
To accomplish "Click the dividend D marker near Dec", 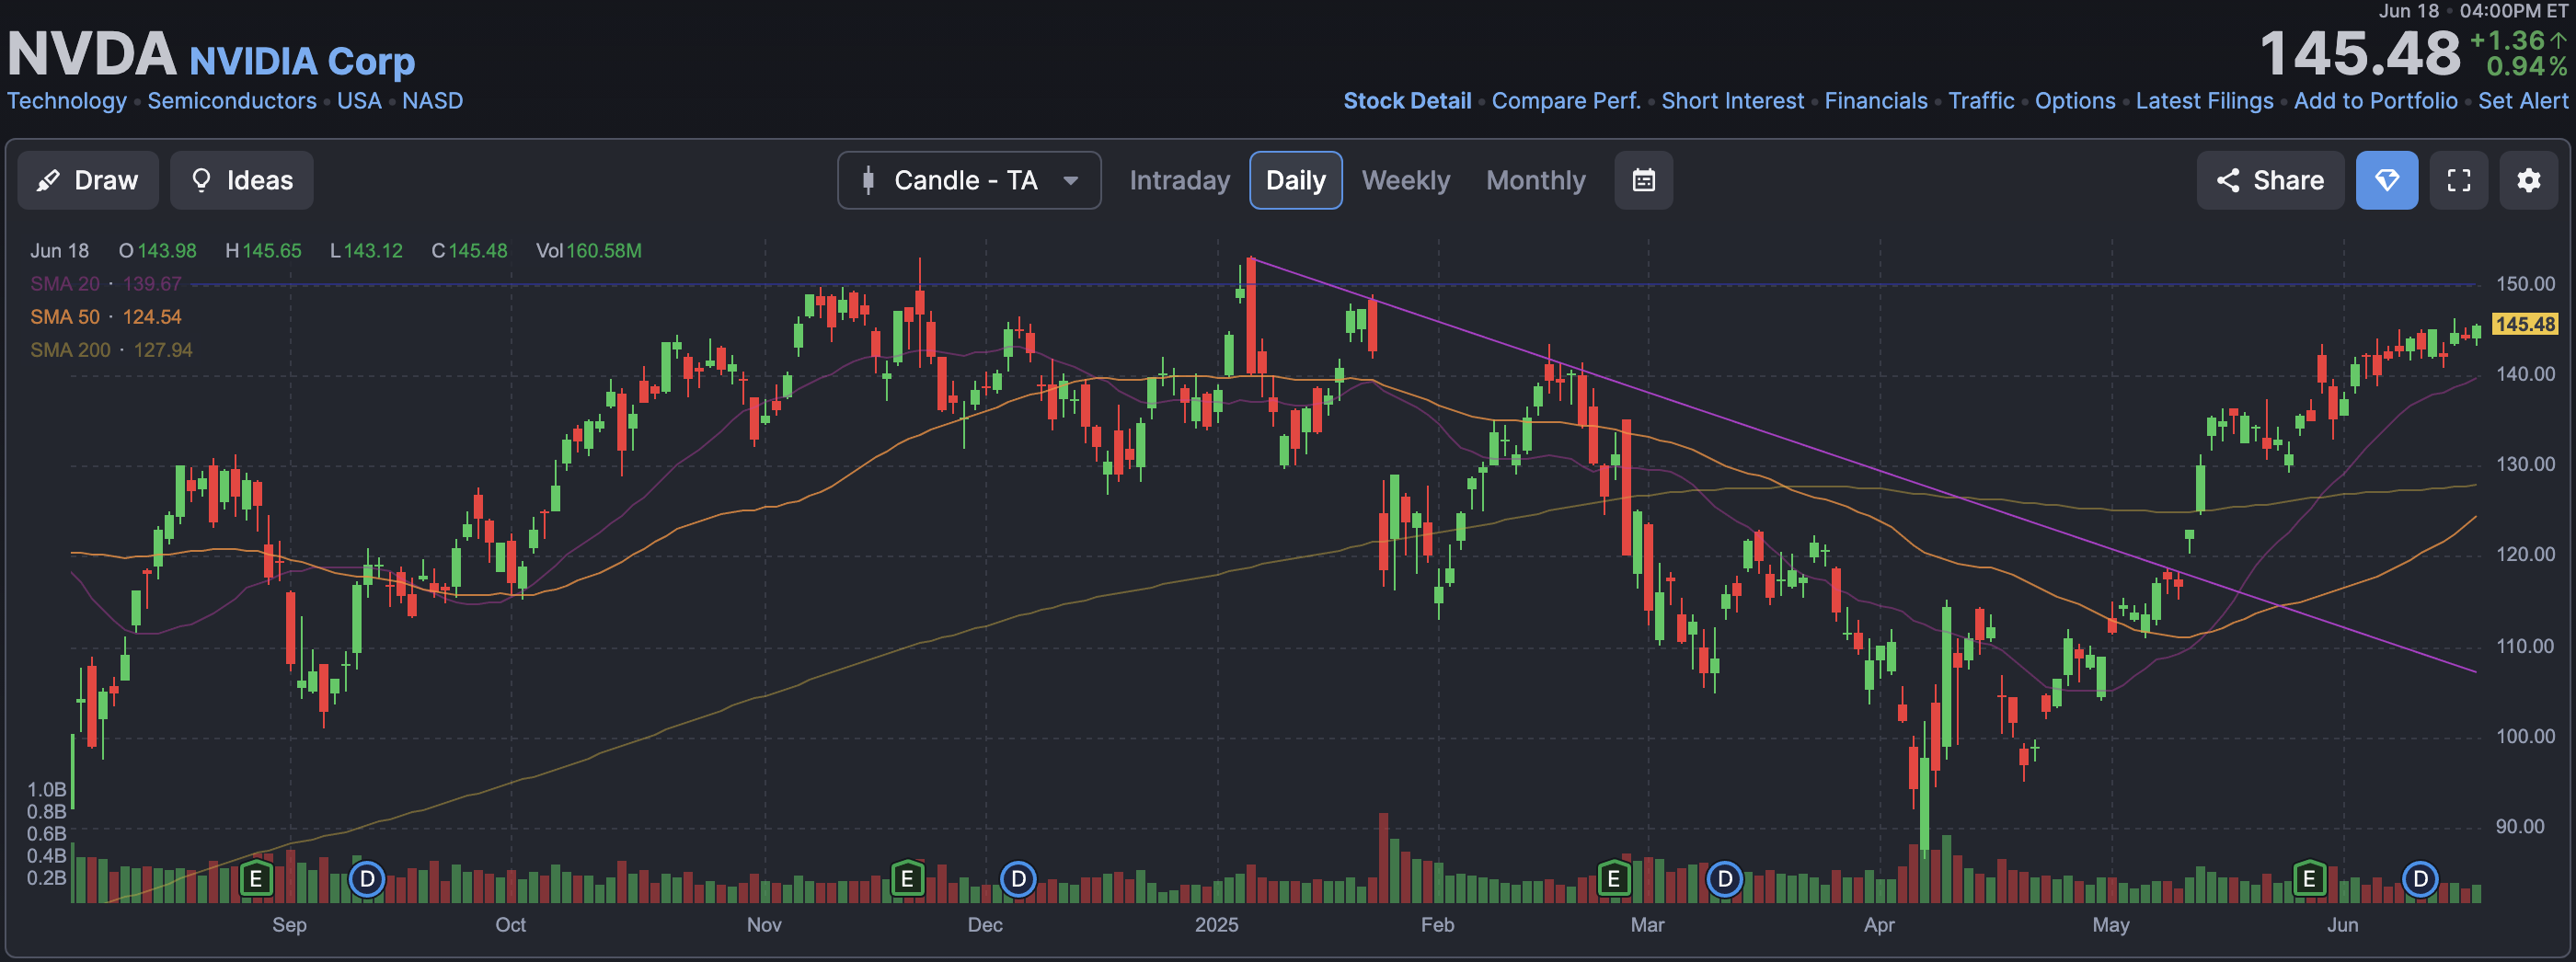I will (1018, 879).
